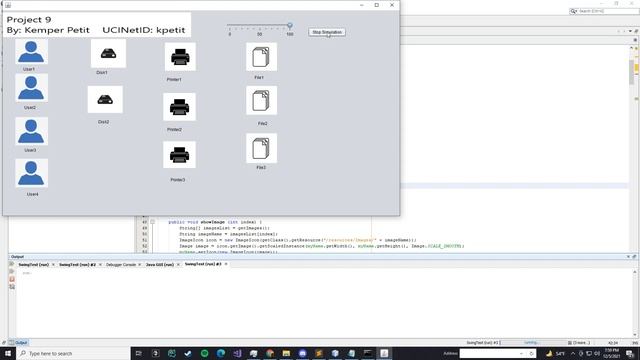Open Task View from the taskbar

(139, 353)
